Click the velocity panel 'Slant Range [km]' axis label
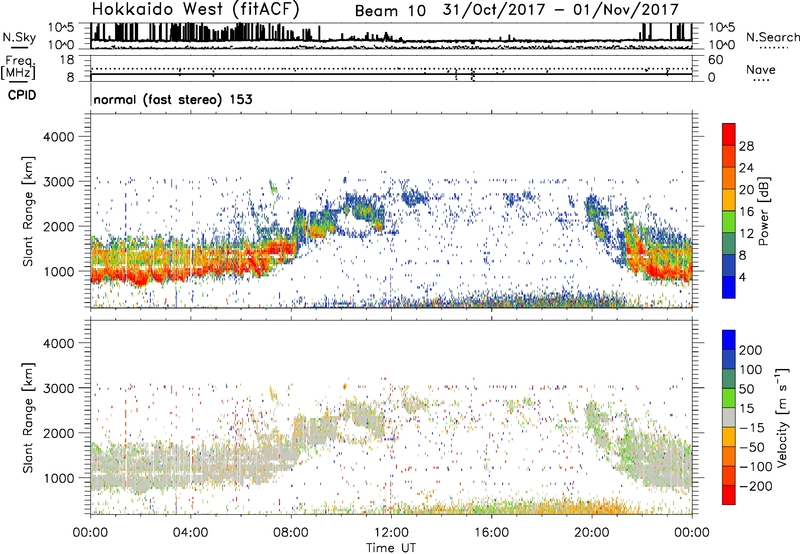 28,418
